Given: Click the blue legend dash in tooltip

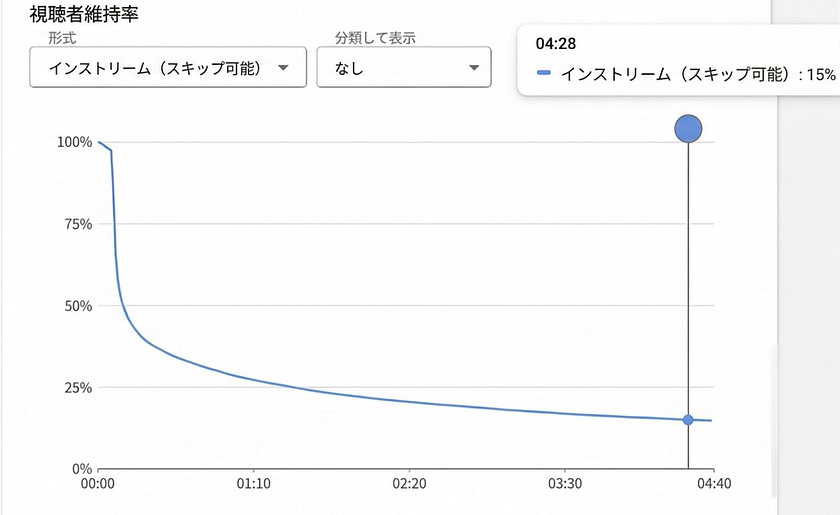Looking at the screenshot, I should [544, 73].
